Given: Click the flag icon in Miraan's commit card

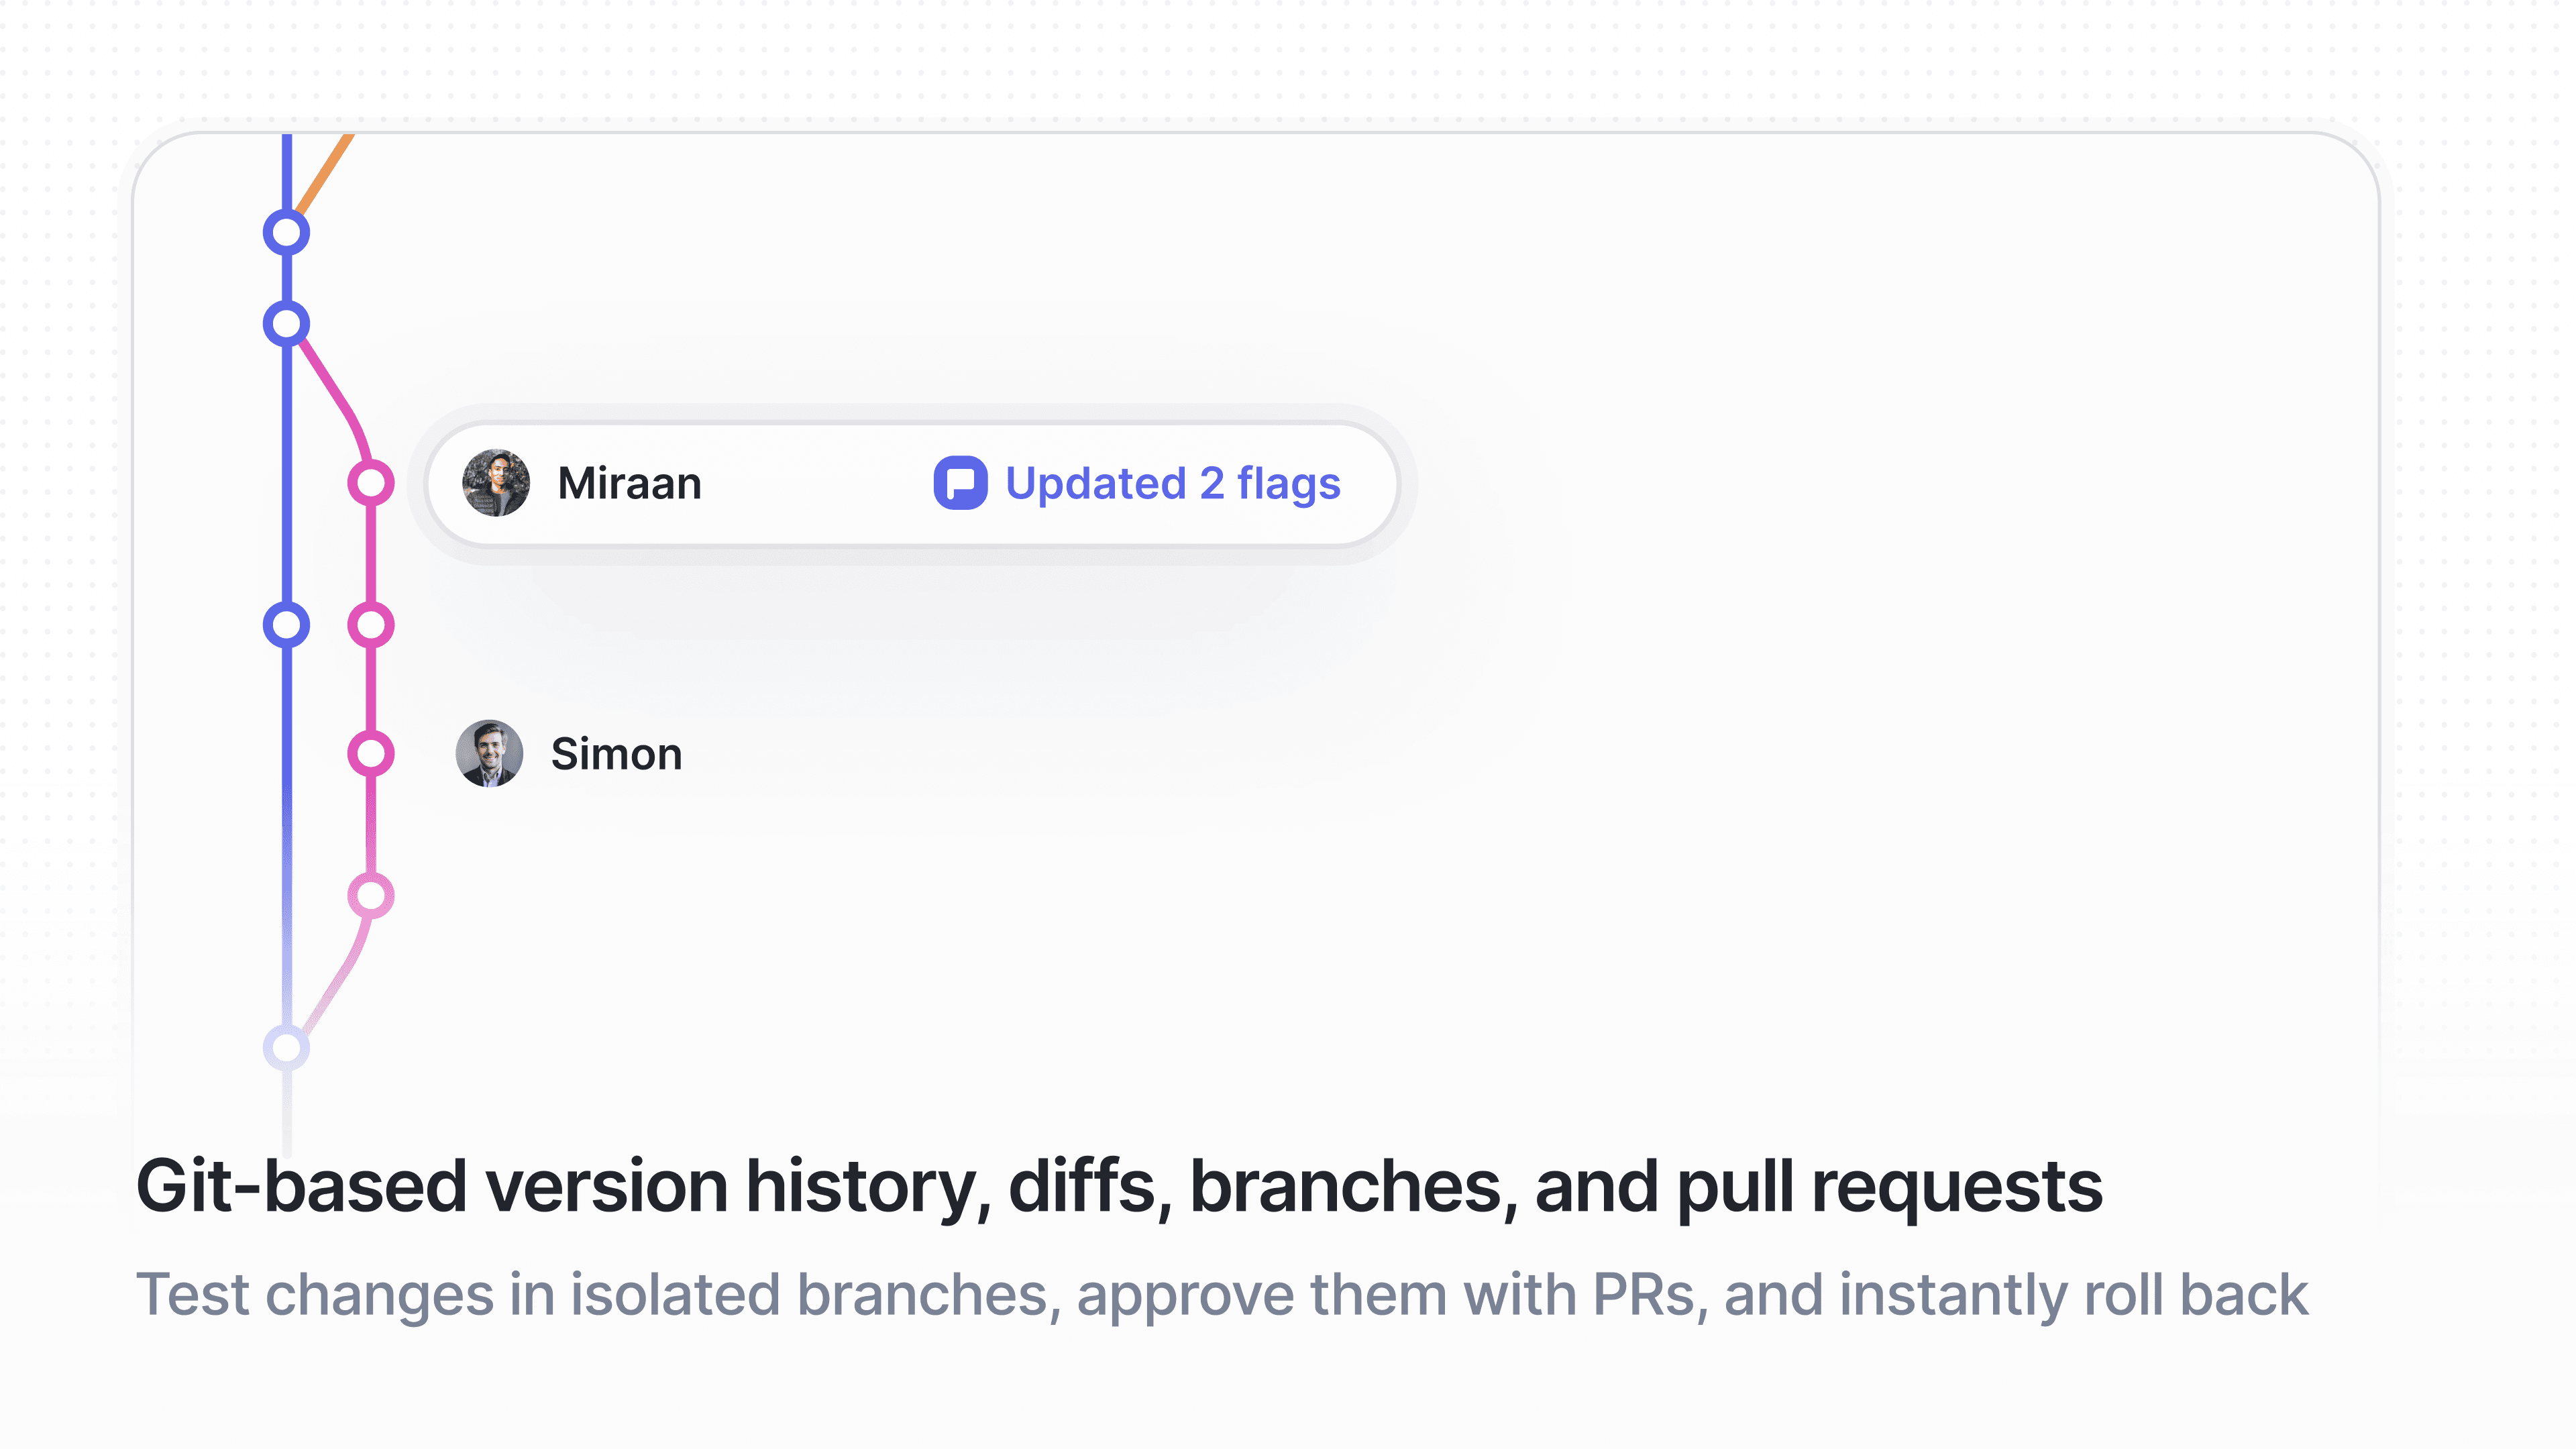Looking at the screenshot, I should pyautogui.click(x=960, y=484).
